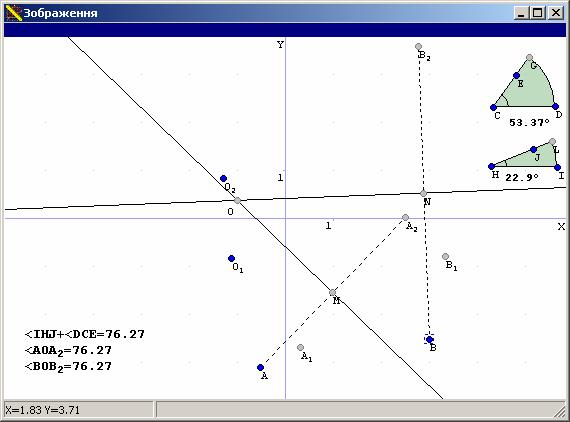
Task: Select gray point L of the small angle
Action: 553,141
